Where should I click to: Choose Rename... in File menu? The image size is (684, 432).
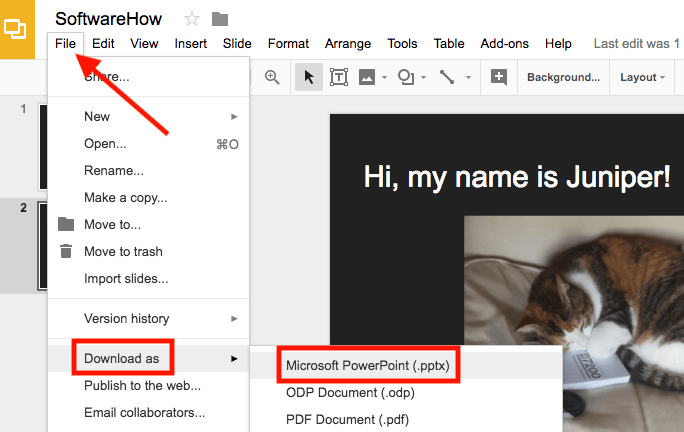[x=148, y=171]
